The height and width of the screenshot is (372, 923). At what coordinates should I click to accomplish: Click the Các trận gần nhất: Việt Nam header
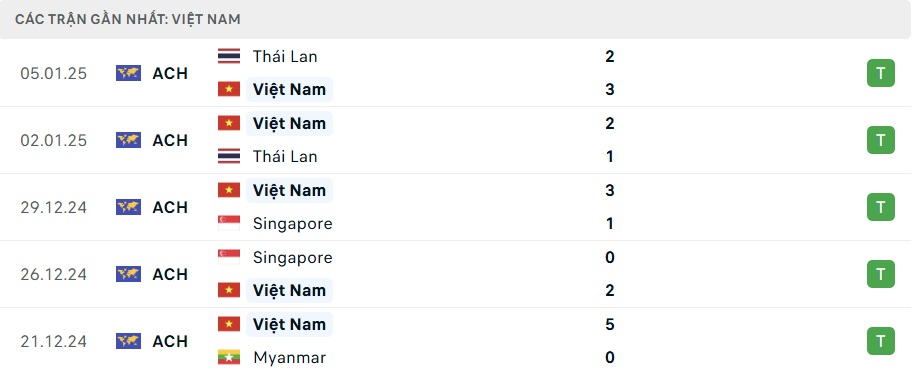click(x=128, y=19)
